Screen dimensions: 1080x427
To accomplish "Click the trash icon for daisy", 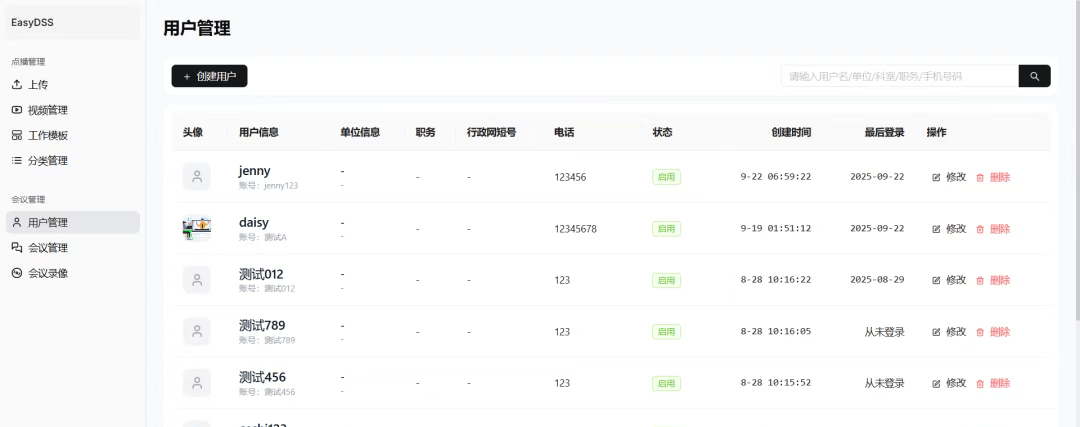I will [980, 229].
